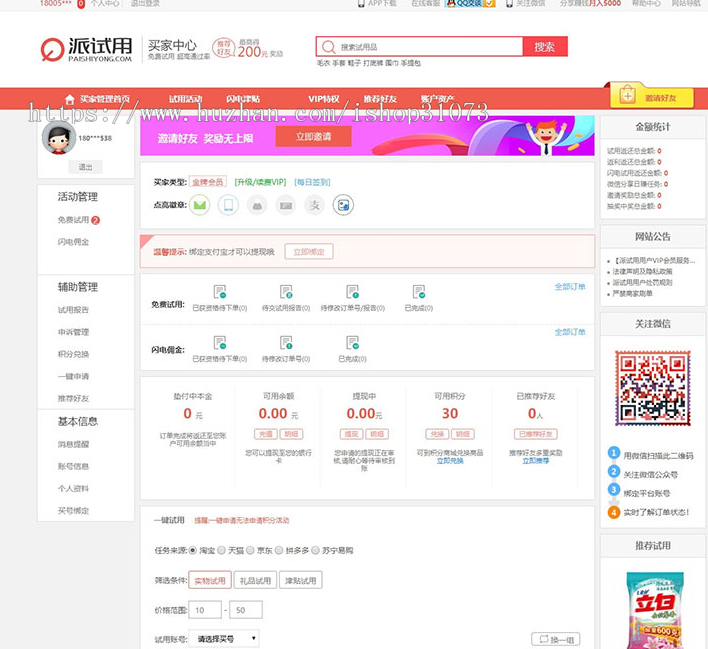Click the home icon beside 买家管理首页

pyautogui.click(x=70, y=99)
